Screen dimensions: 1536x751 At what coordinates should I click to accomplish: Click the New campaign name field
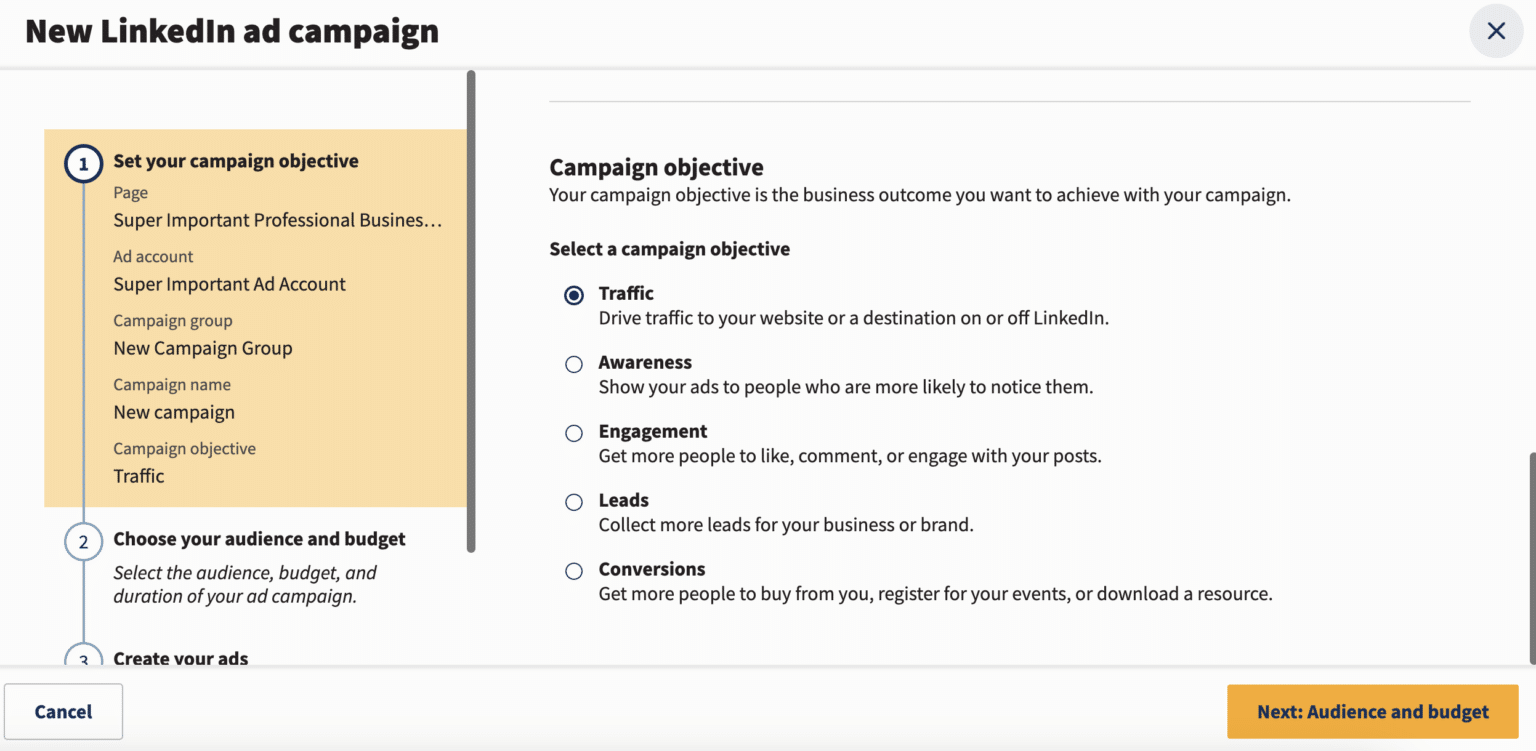174,411
